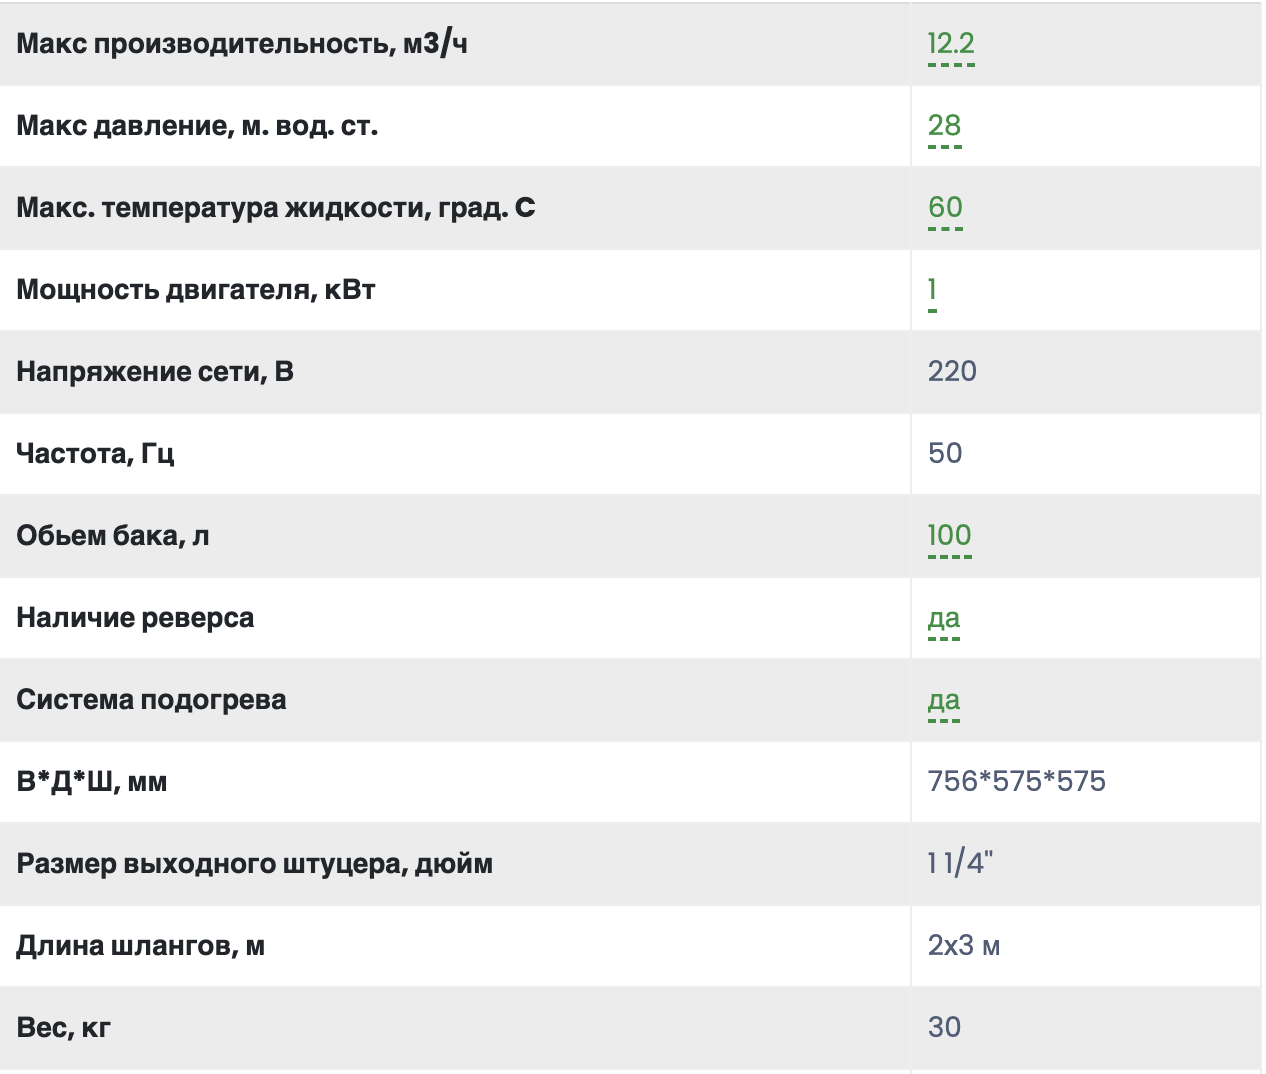1266x1074 pixels.
Task: Click the 220 voltage value cell
Action: (952, 372)
